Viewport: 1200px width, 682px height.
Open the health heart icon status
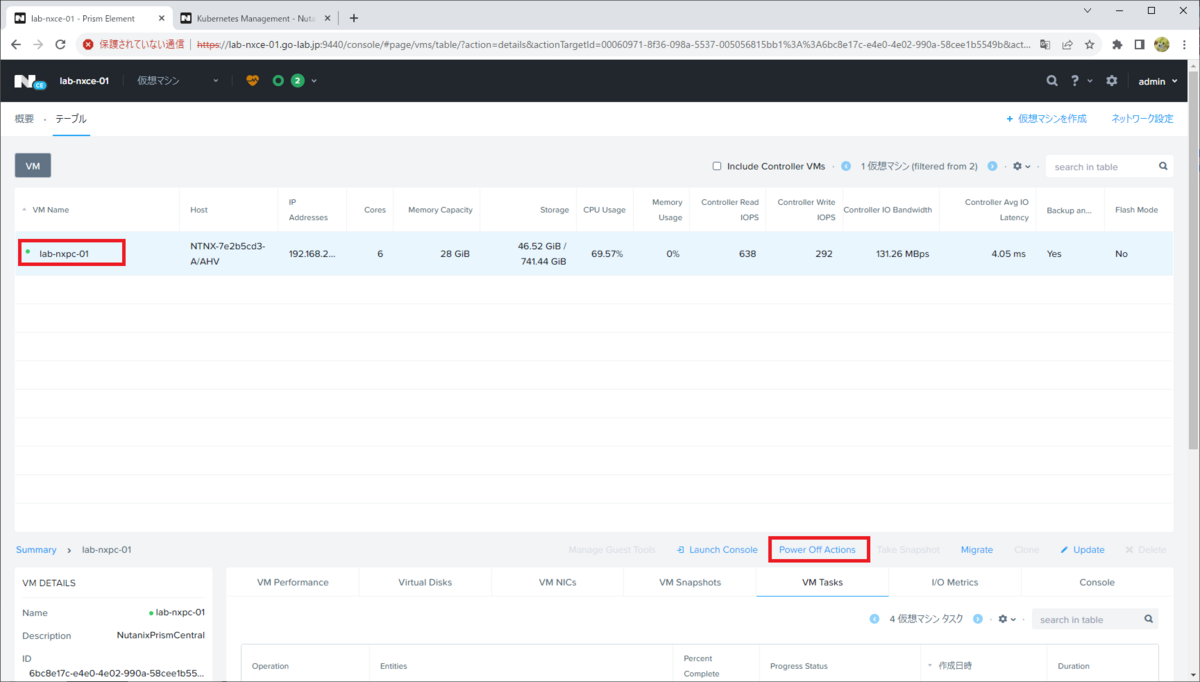252,80
